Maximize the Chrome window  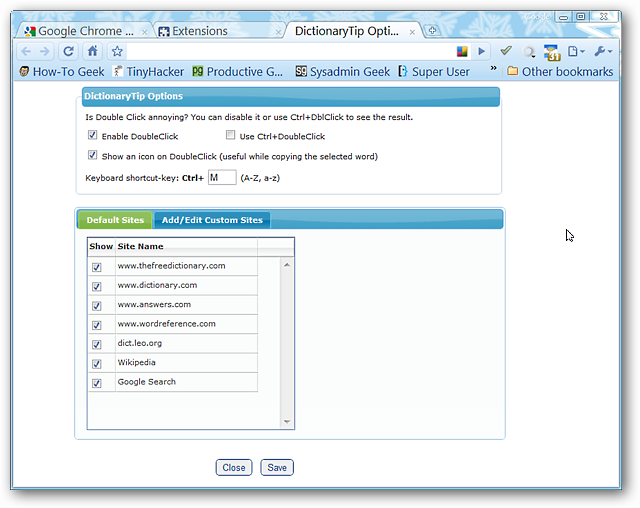(581, 17)
